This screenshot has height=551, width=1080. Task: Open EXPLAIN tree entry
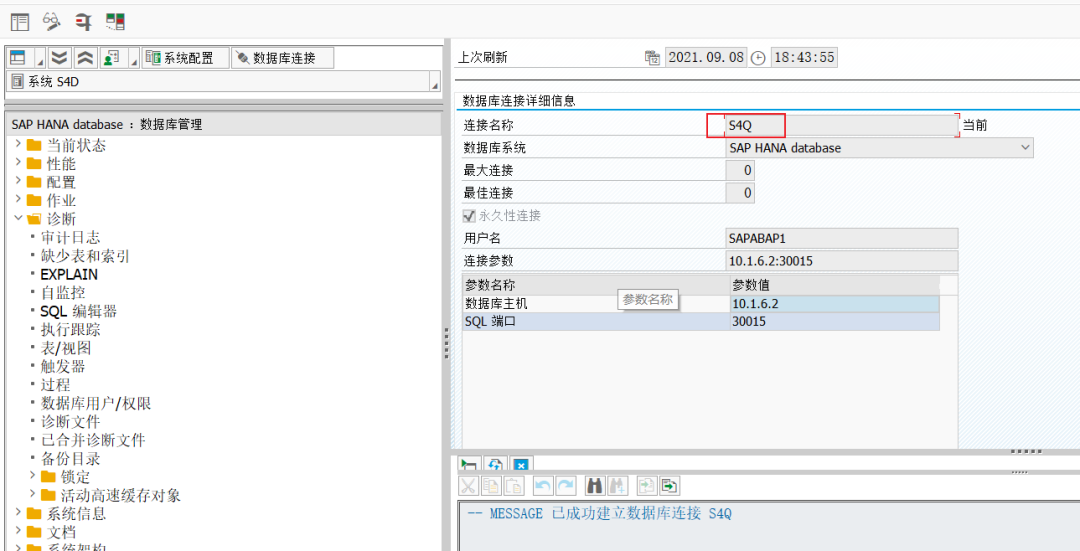[x=69, y=274]
